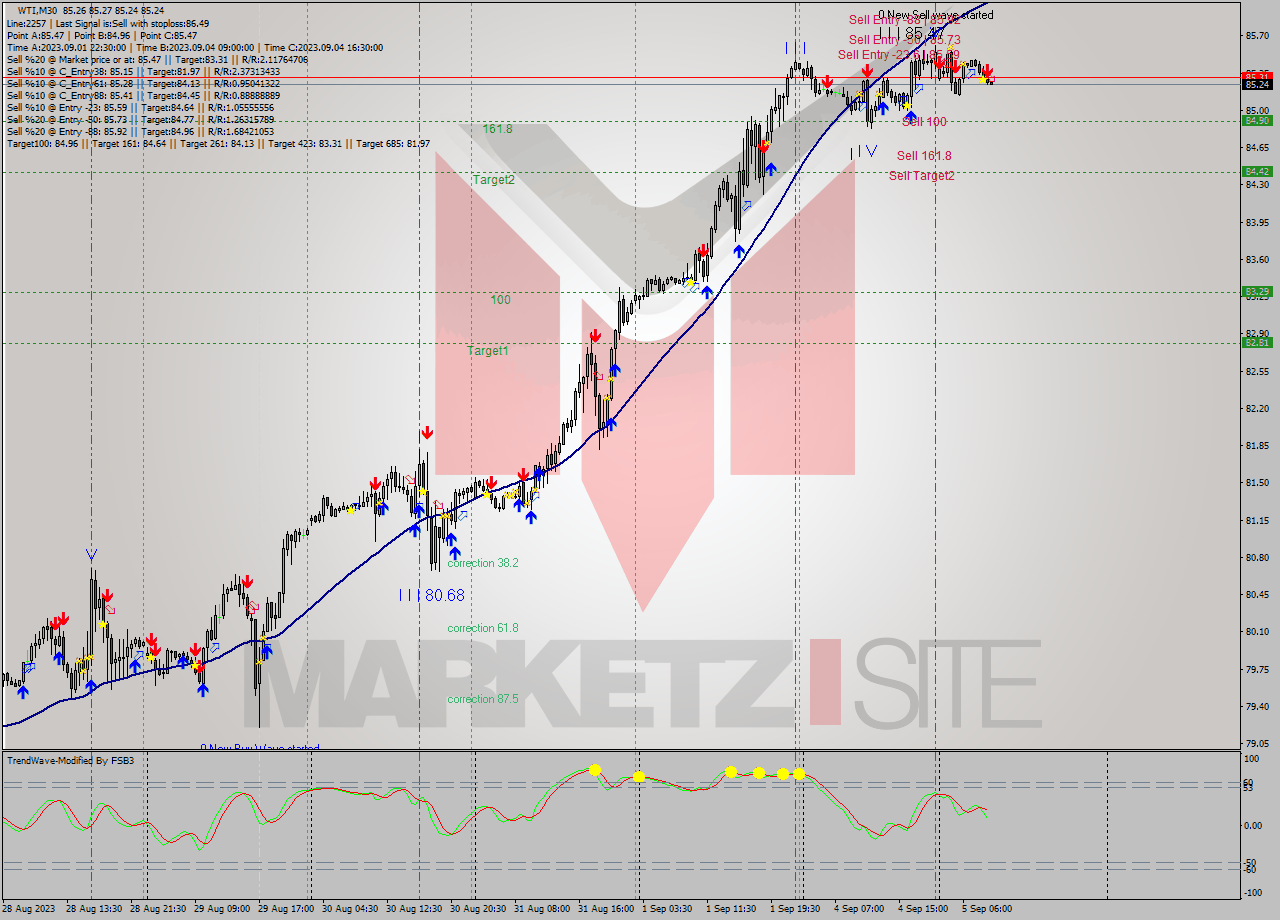Click the 80.10 price axis label
The width and height of the screenshot is (1280, 920).
coord(1257,632)
